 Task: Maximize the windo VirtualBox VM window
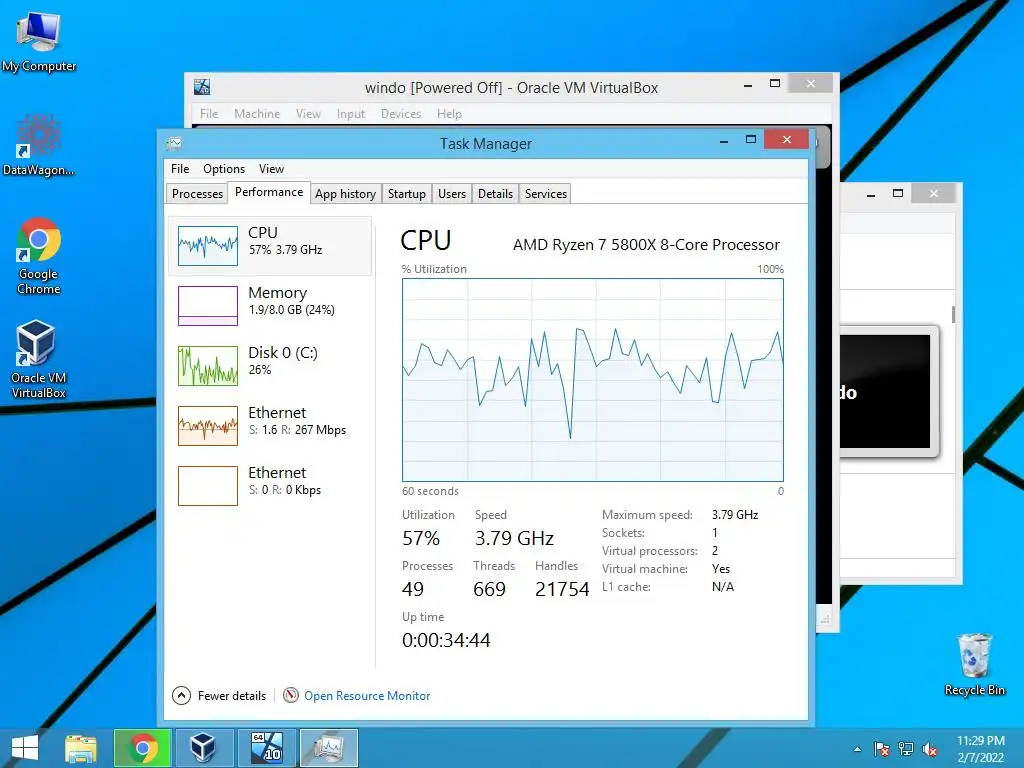[775, 84]
